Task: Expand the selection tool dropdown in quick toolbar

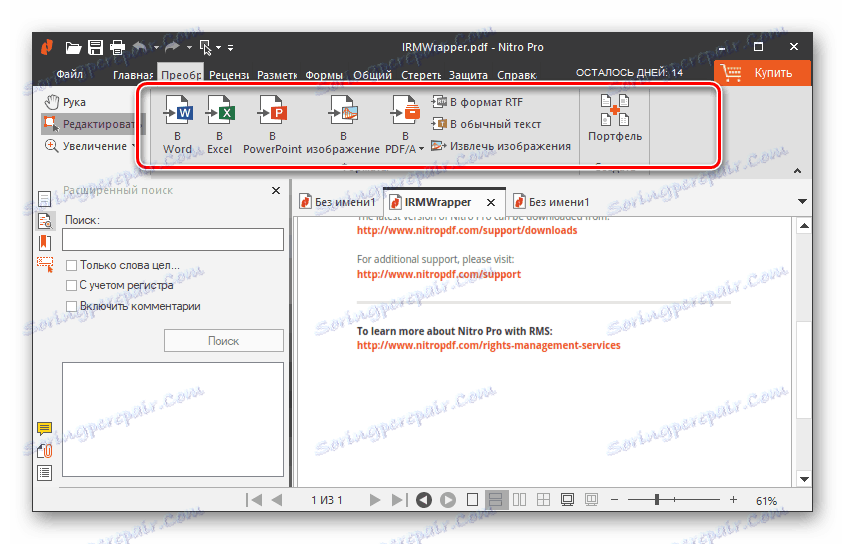Action: (x=219, y=48)
